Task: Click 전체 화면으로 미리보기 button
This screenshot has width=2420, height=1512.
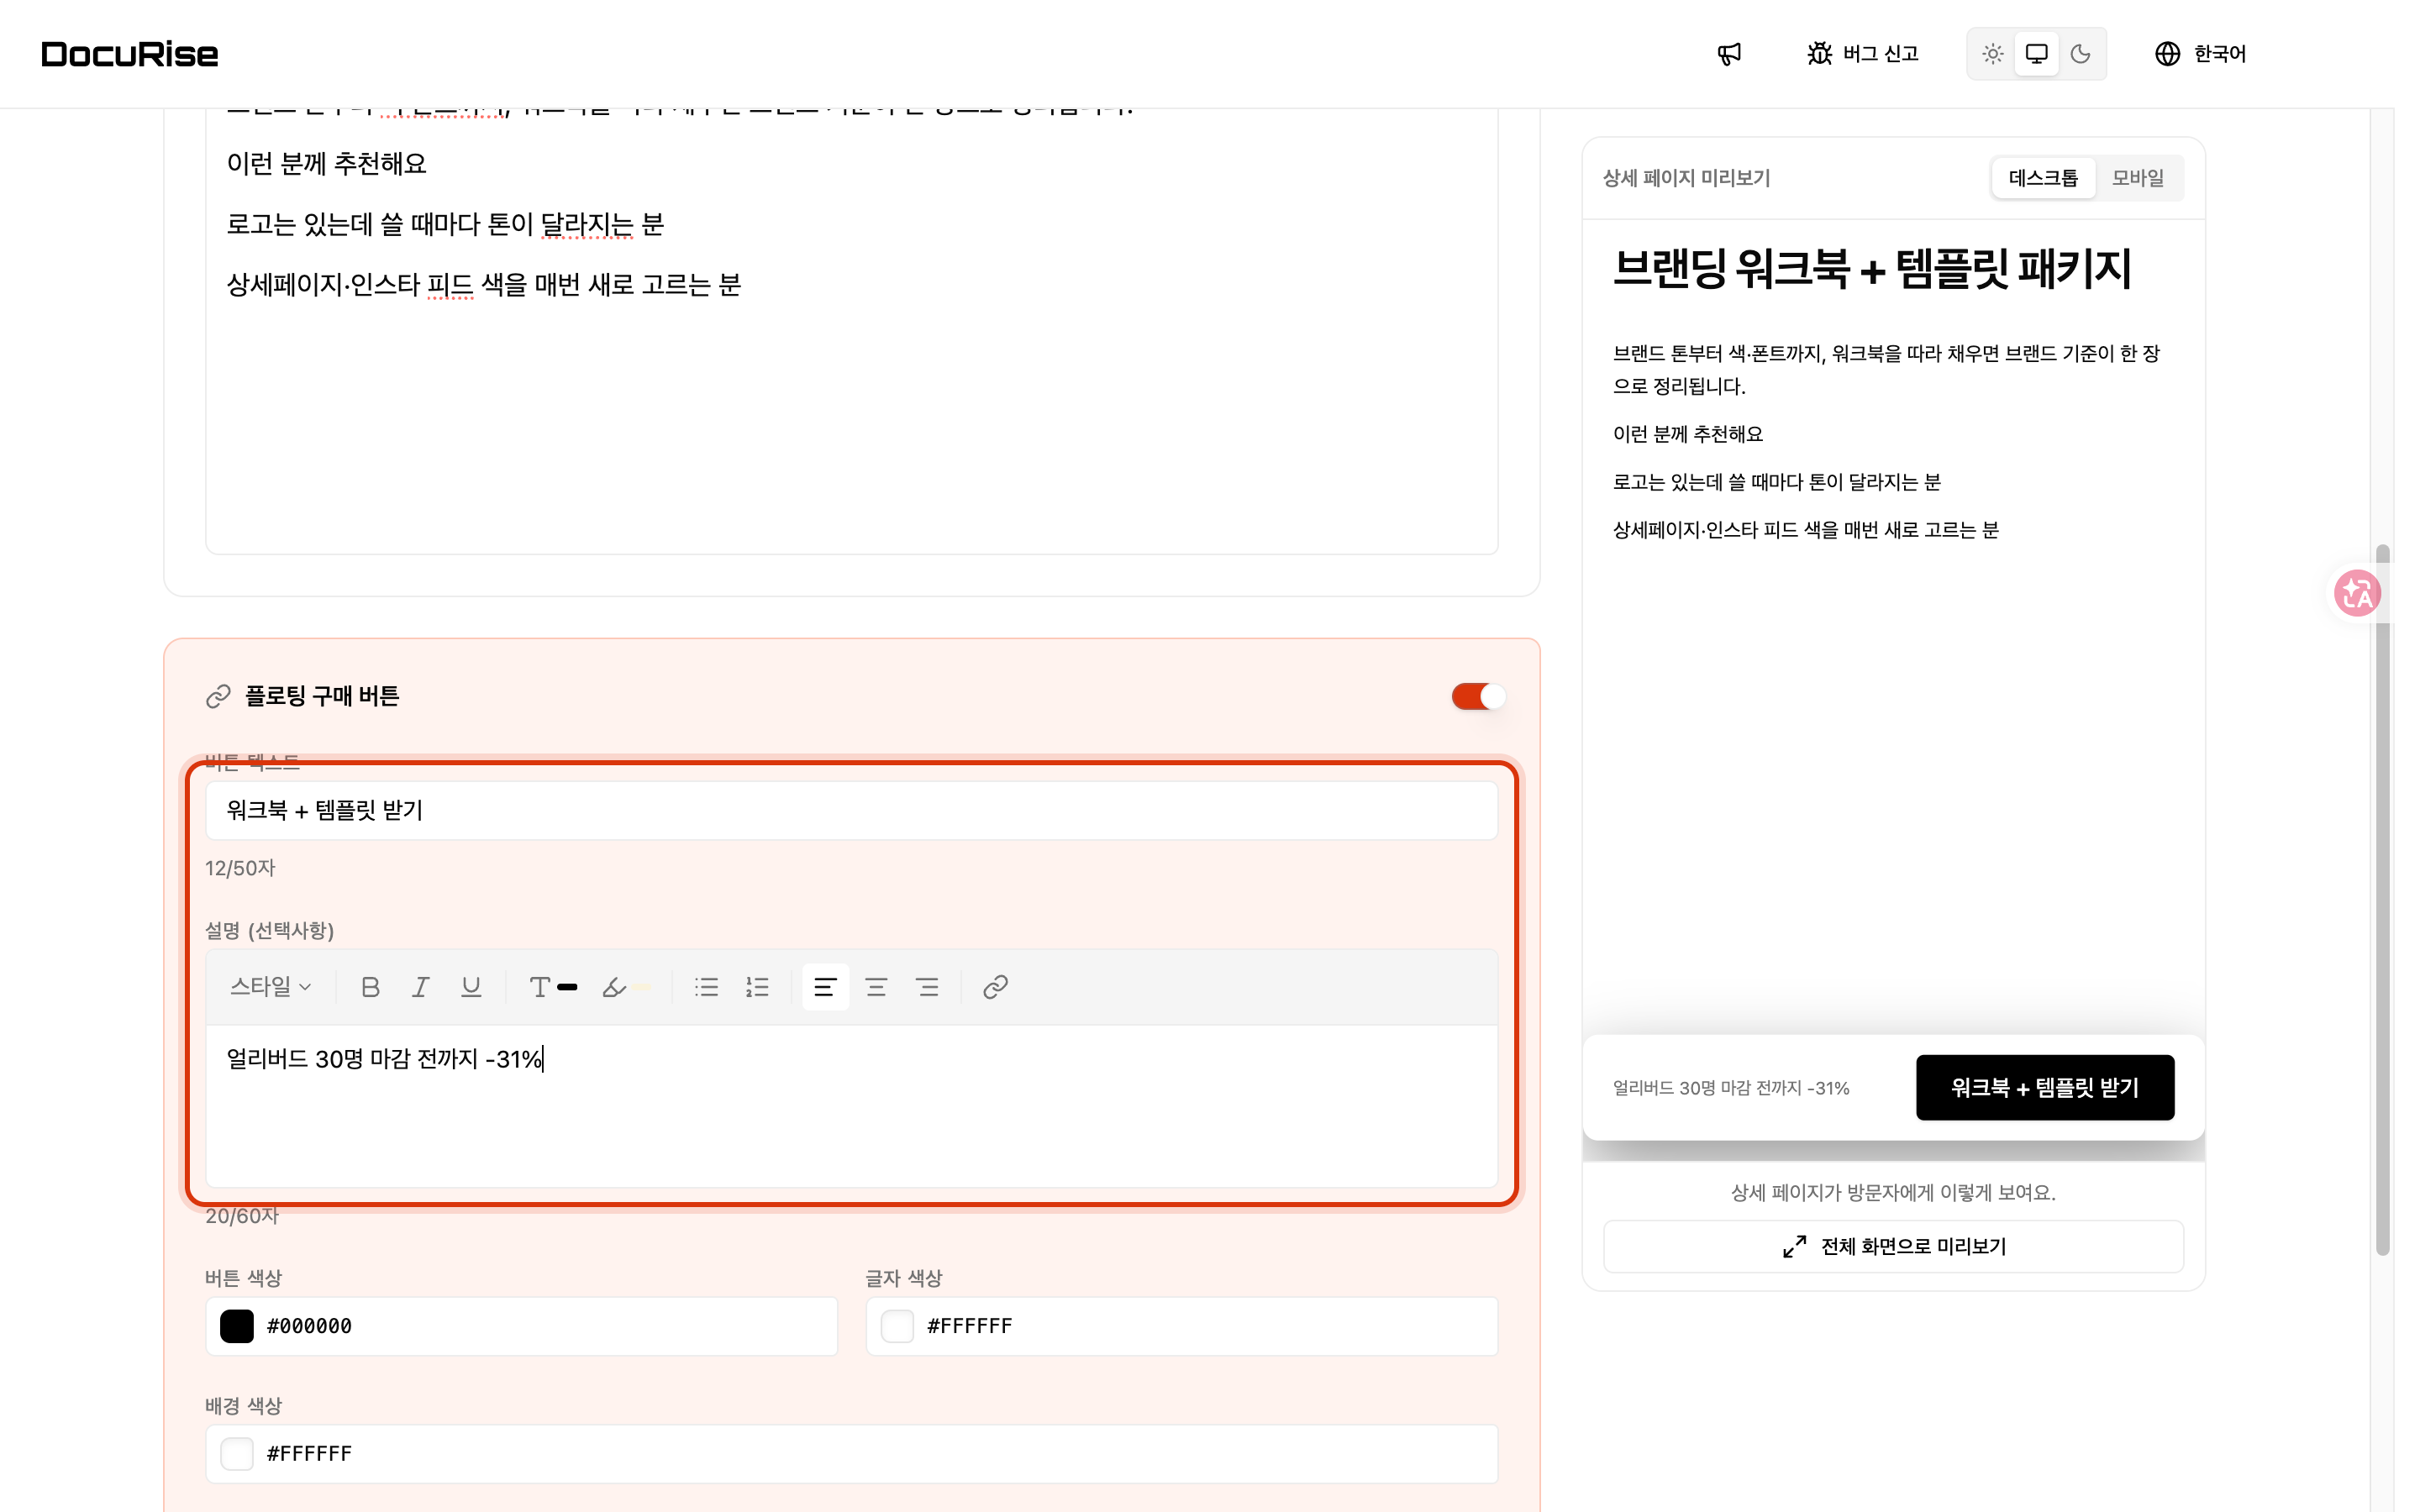Action: click(x=1893, y=1246)
